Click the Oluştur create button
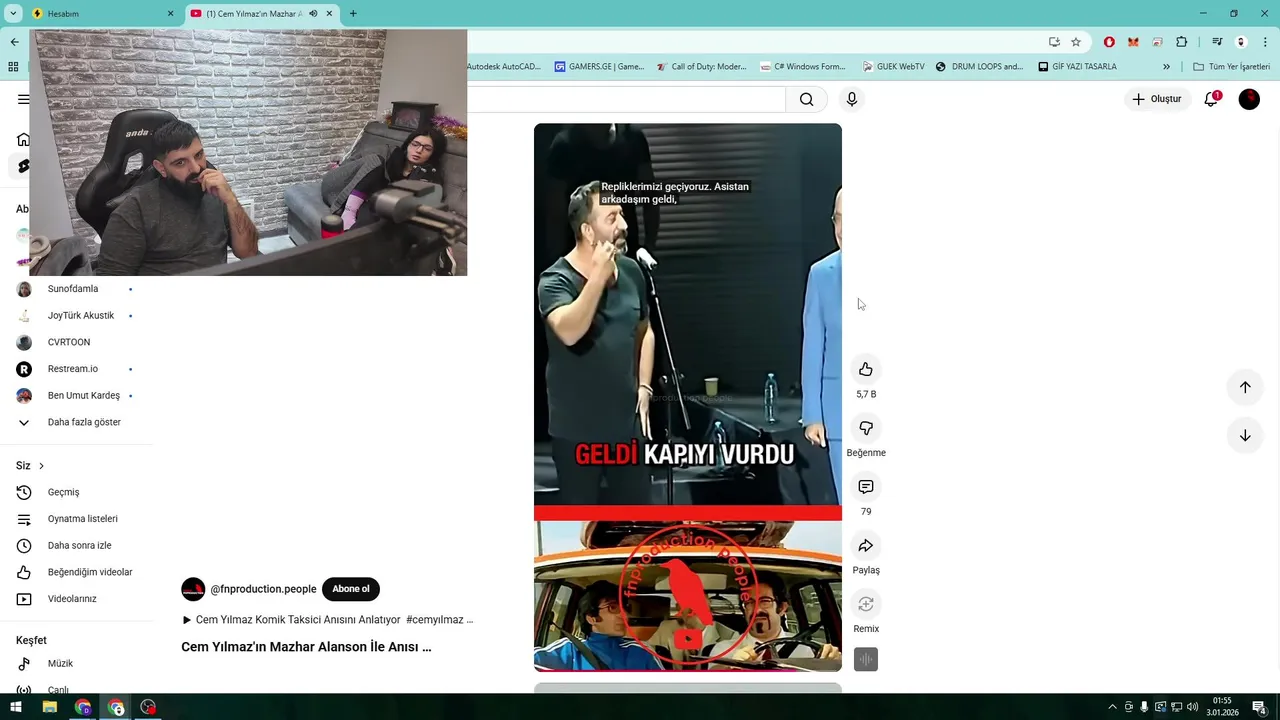 1157,99
